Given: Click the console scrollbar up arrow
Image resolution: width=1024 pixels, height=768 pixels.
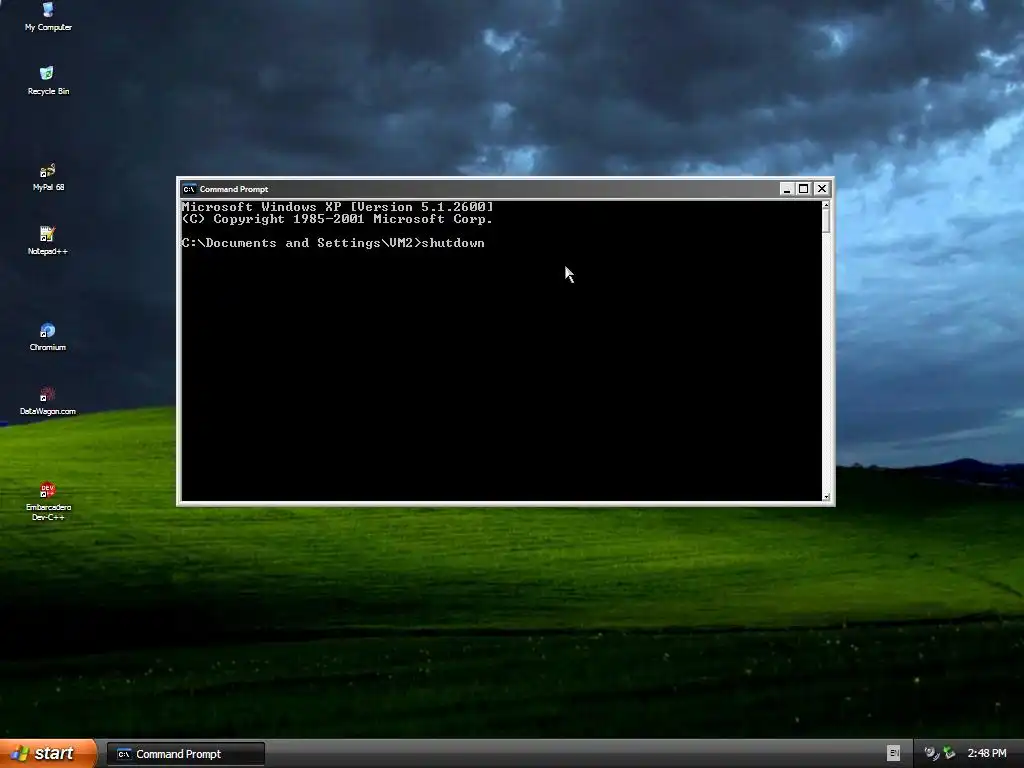Looking at the screenshot, I should point(826,205).
